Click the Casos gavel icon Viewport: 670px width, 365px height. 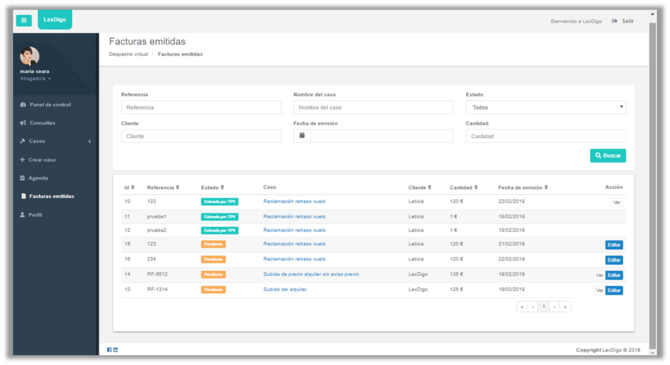(x=23, y=141)
